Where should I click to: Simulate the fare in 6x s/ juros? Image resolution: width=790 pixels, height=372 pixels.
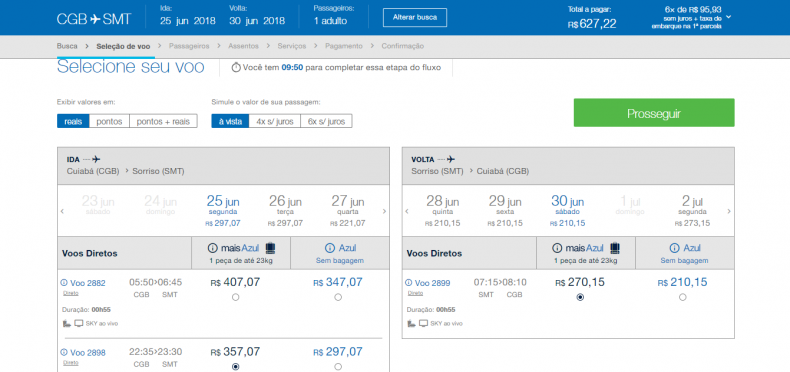coord(326,121)
